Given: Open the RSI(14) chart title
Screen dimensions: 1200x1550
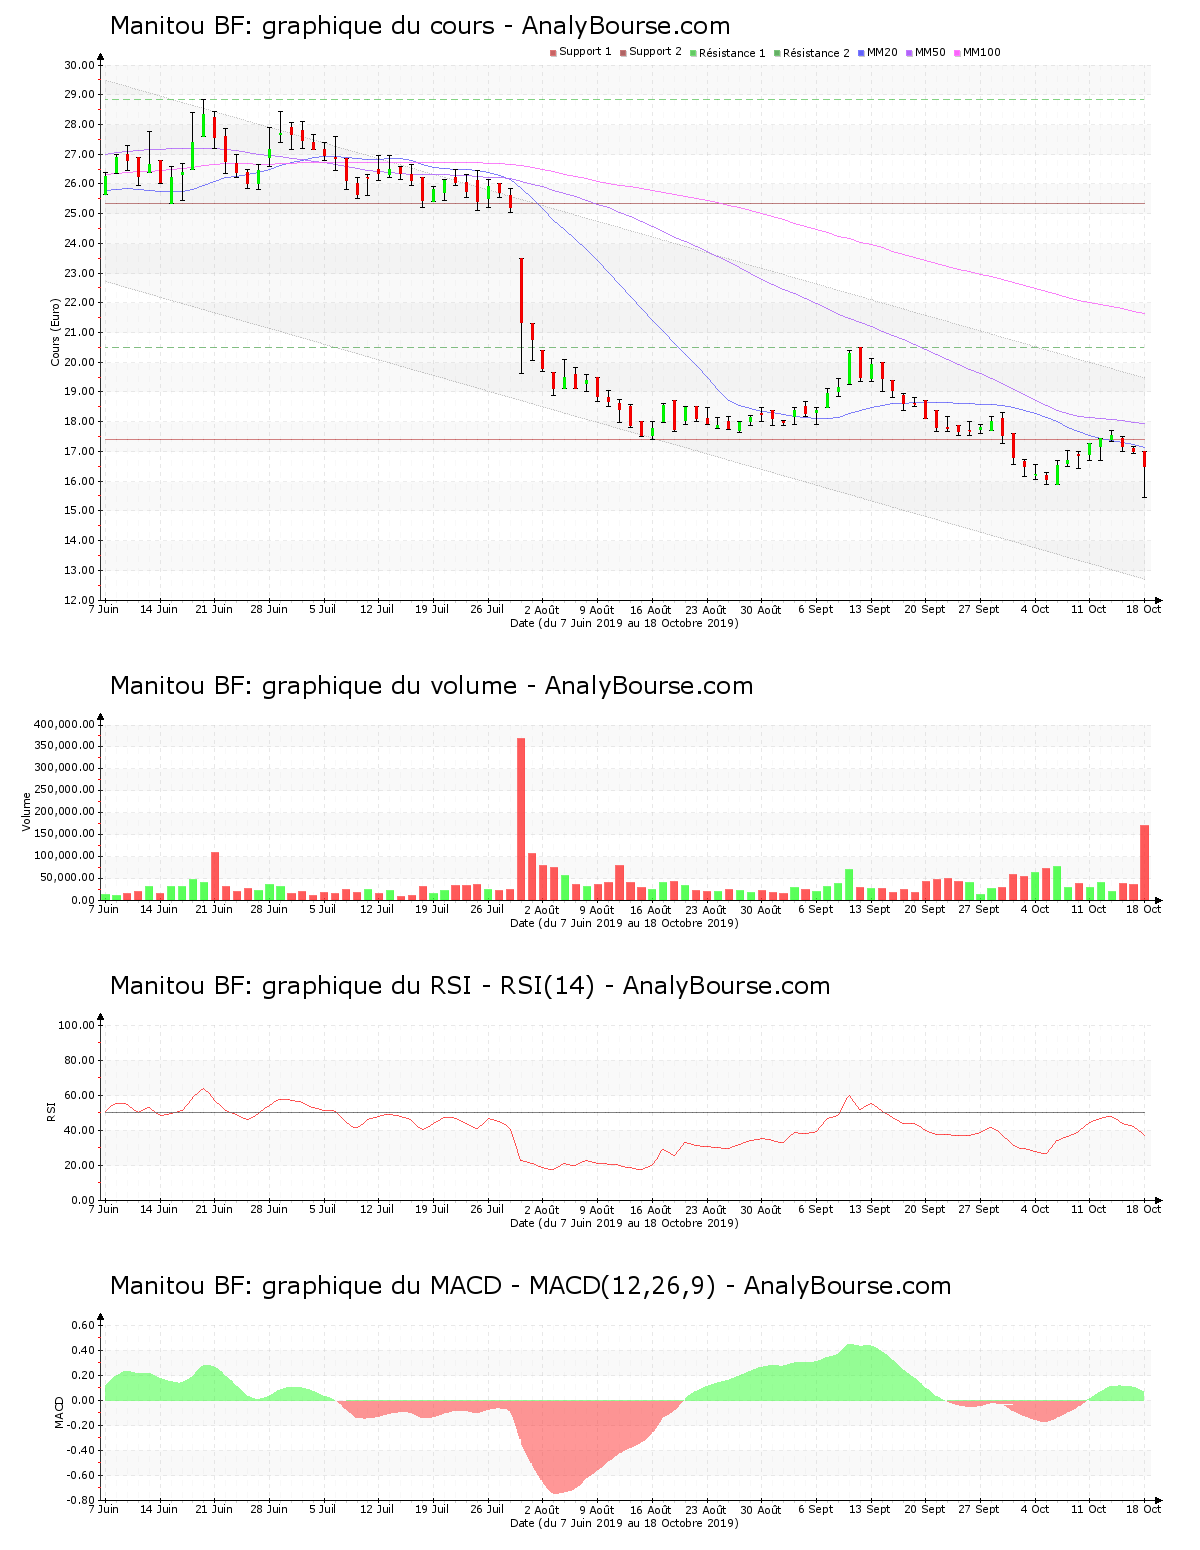Looking at the screenshot, I should coord(470,986).
